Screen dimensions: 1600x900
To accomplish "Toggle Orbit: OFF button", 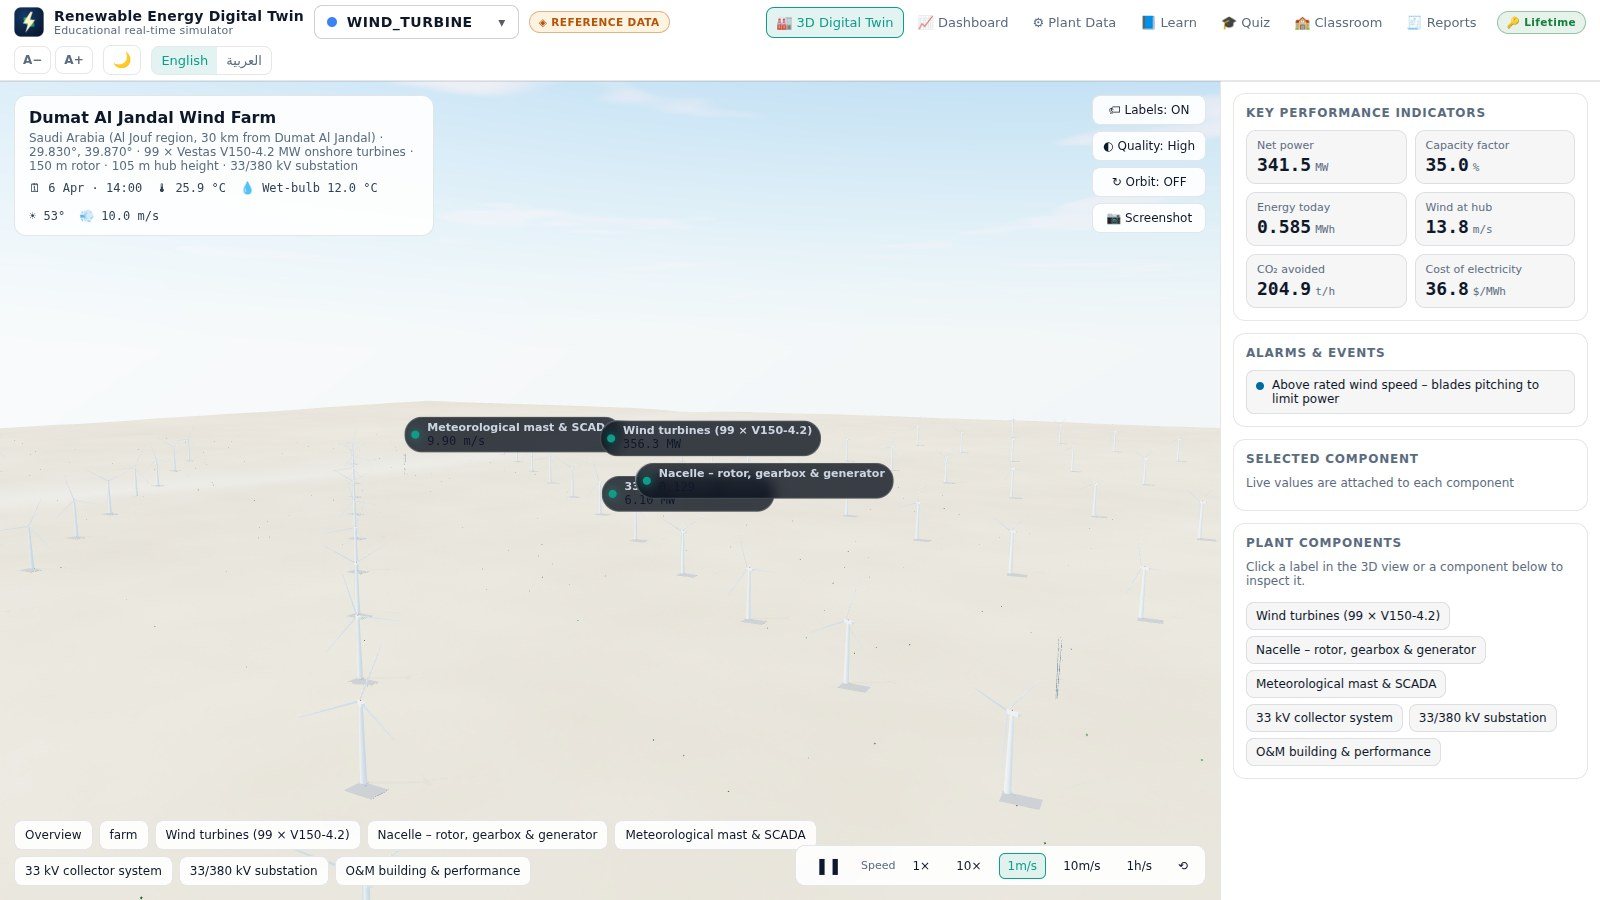I will [1149, 182].
